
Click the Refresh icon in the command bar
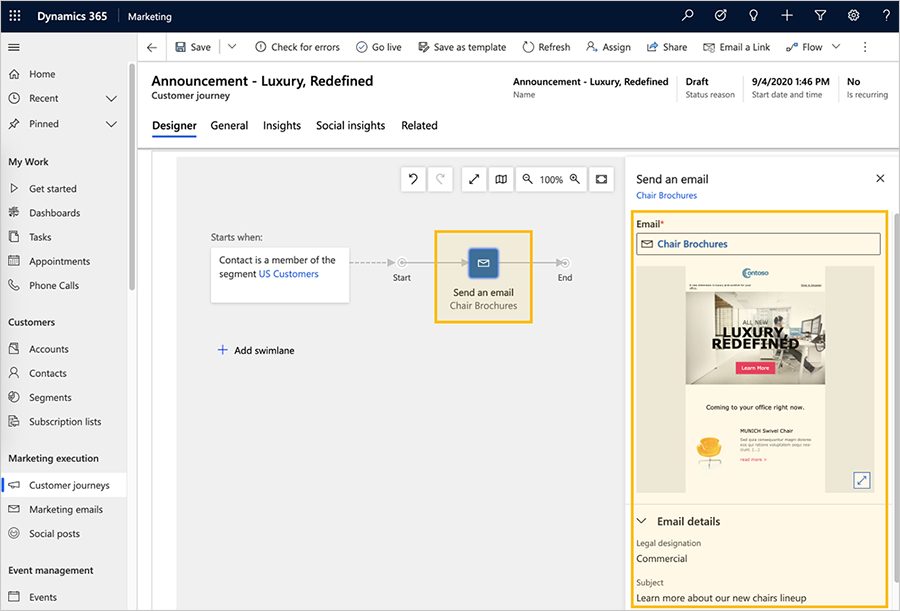pyautogui.click(x=545, y=46)
